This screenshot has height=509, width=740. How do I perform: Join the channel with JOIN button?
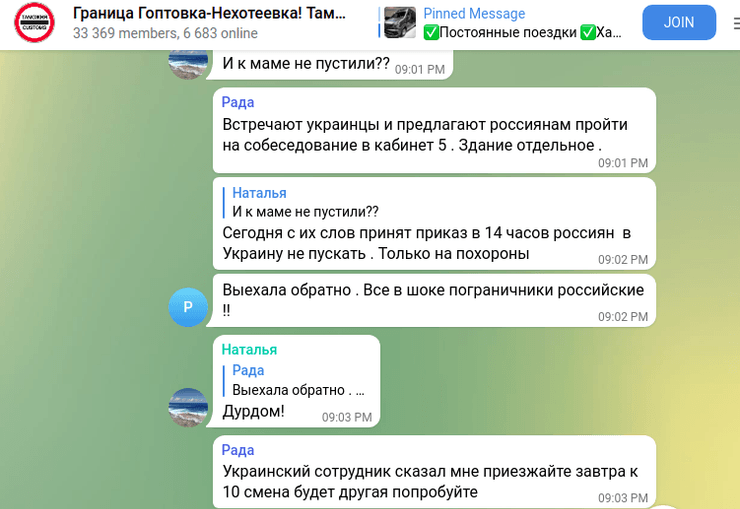coord(679,22)
